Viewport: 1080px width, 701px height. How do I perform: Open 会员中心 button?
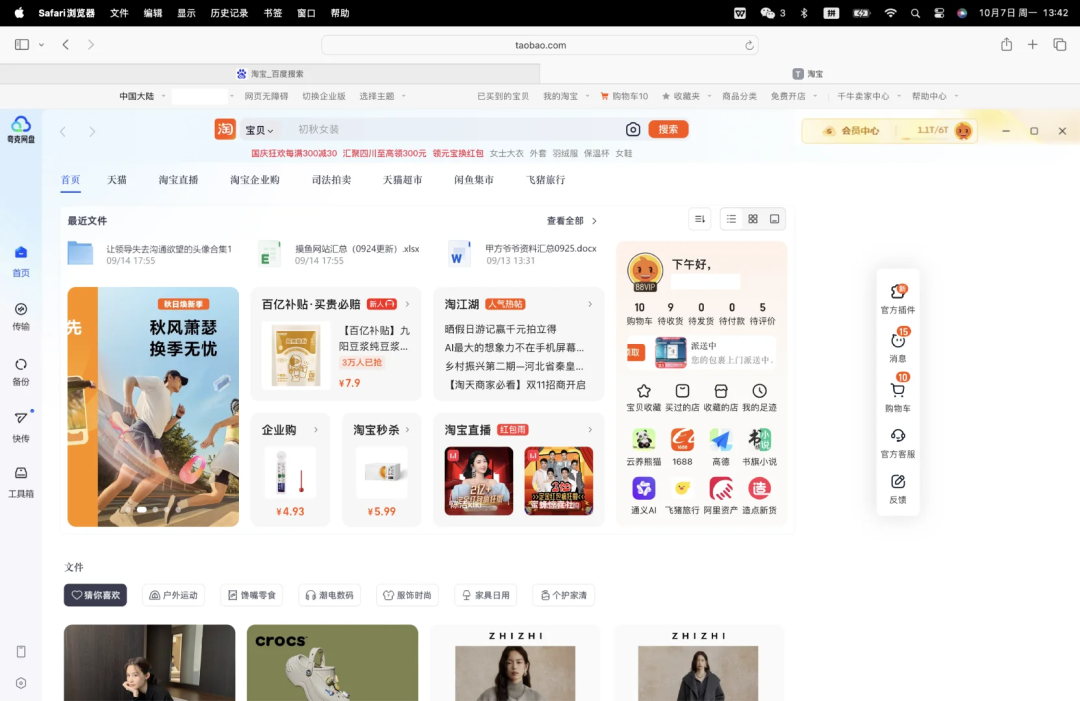pos(852,131)
